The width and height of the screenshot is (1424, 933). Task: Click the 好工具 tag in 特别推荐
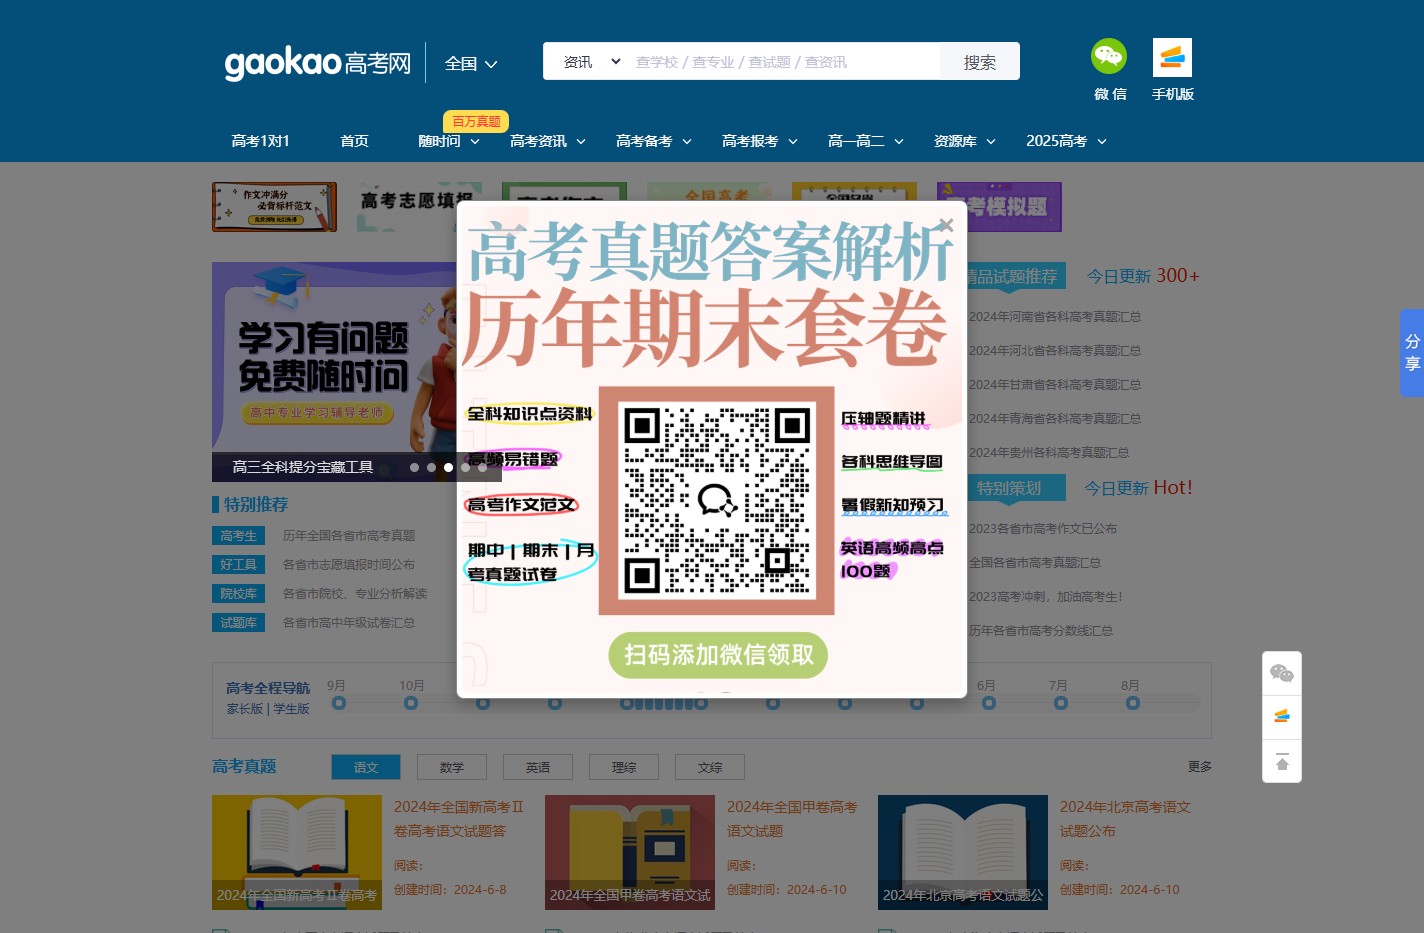coord(238,565)
